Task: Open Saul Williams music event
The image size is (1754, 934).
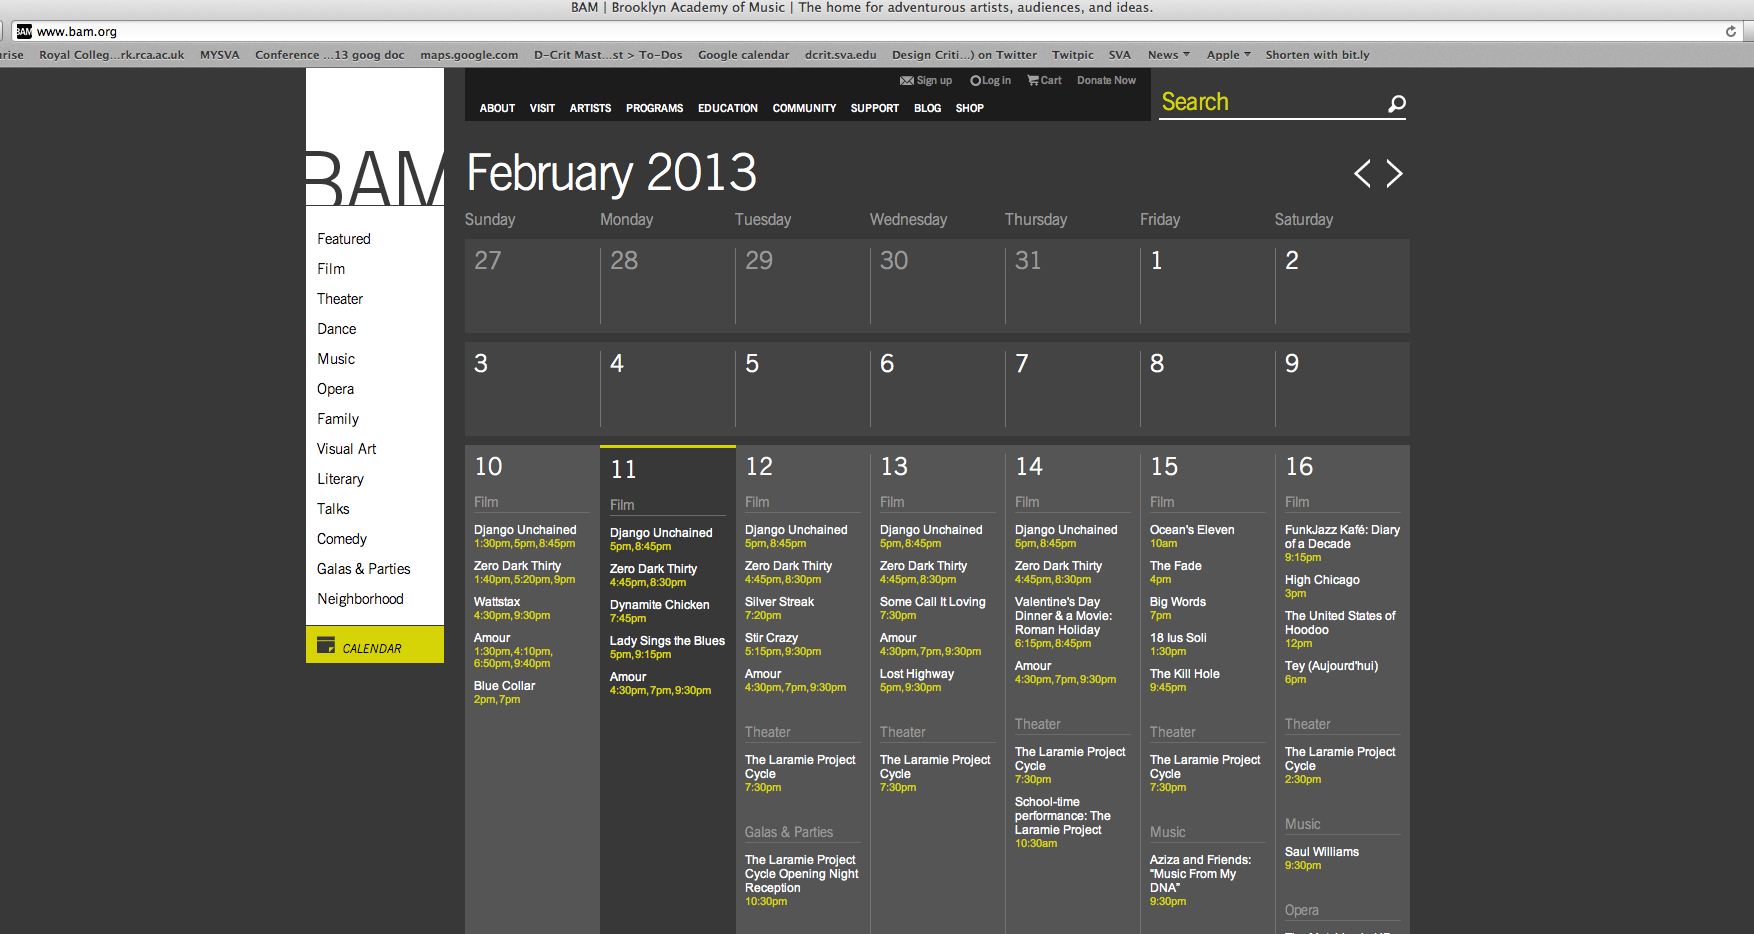Action: (1321, 852)
